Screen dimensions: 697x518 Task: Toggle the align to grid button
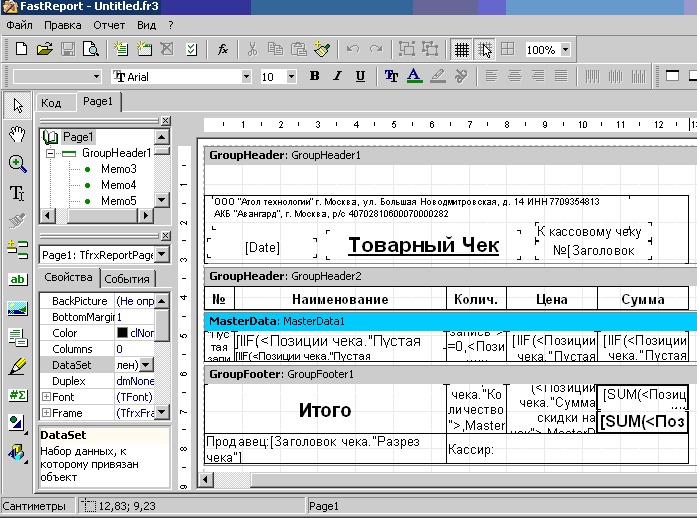coord(485,49)
